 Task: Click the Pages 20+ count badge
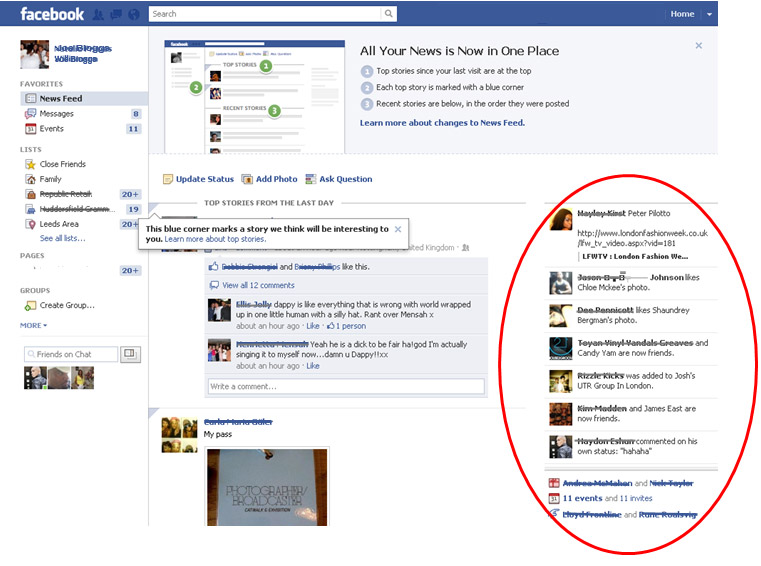point(130,271)
